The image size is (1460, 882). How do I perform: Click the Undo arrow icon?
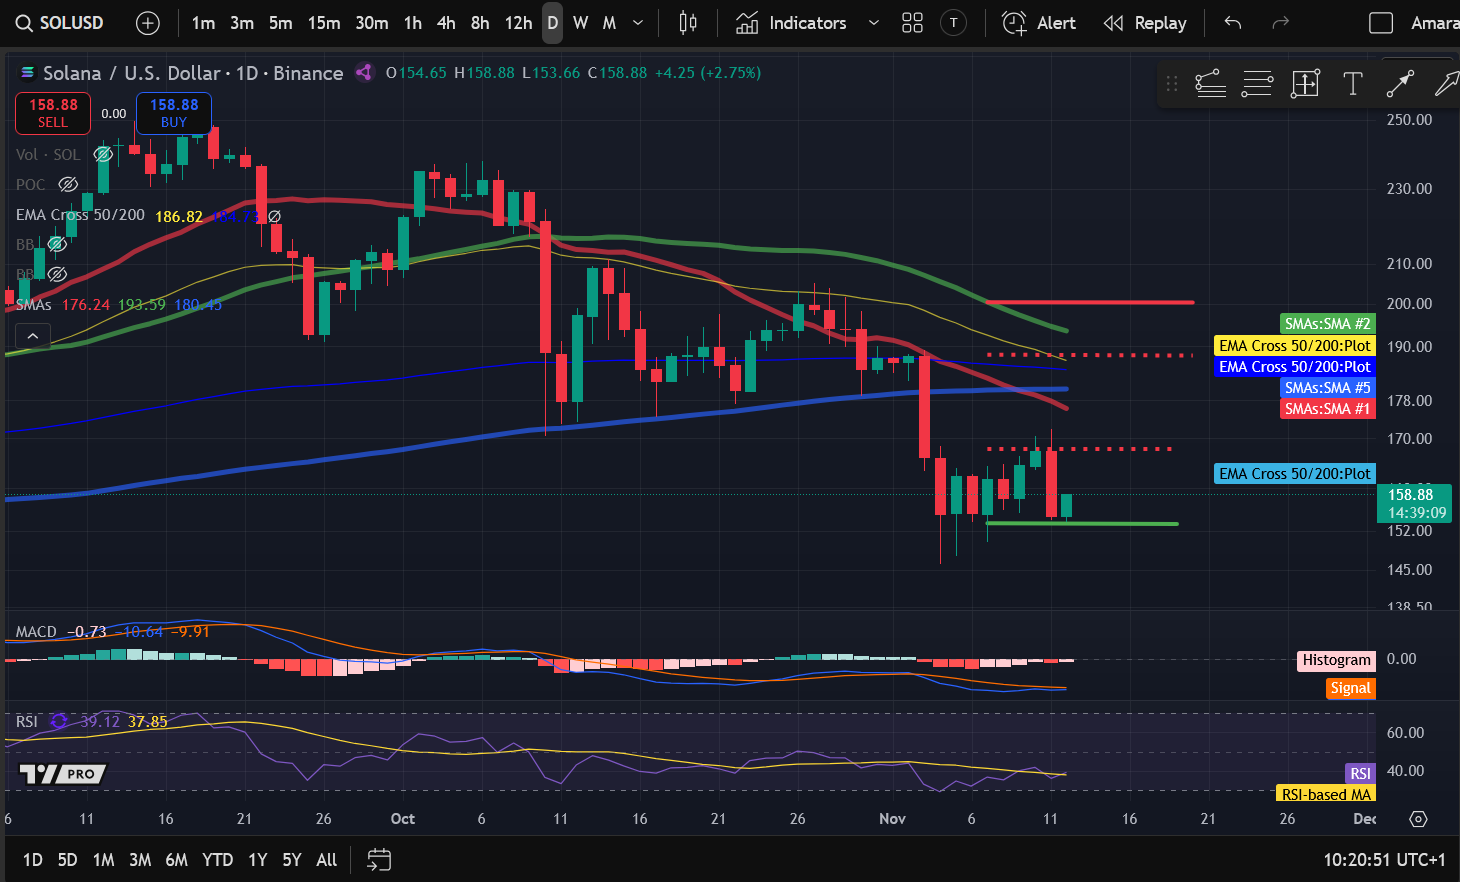tap(1233, 23)
